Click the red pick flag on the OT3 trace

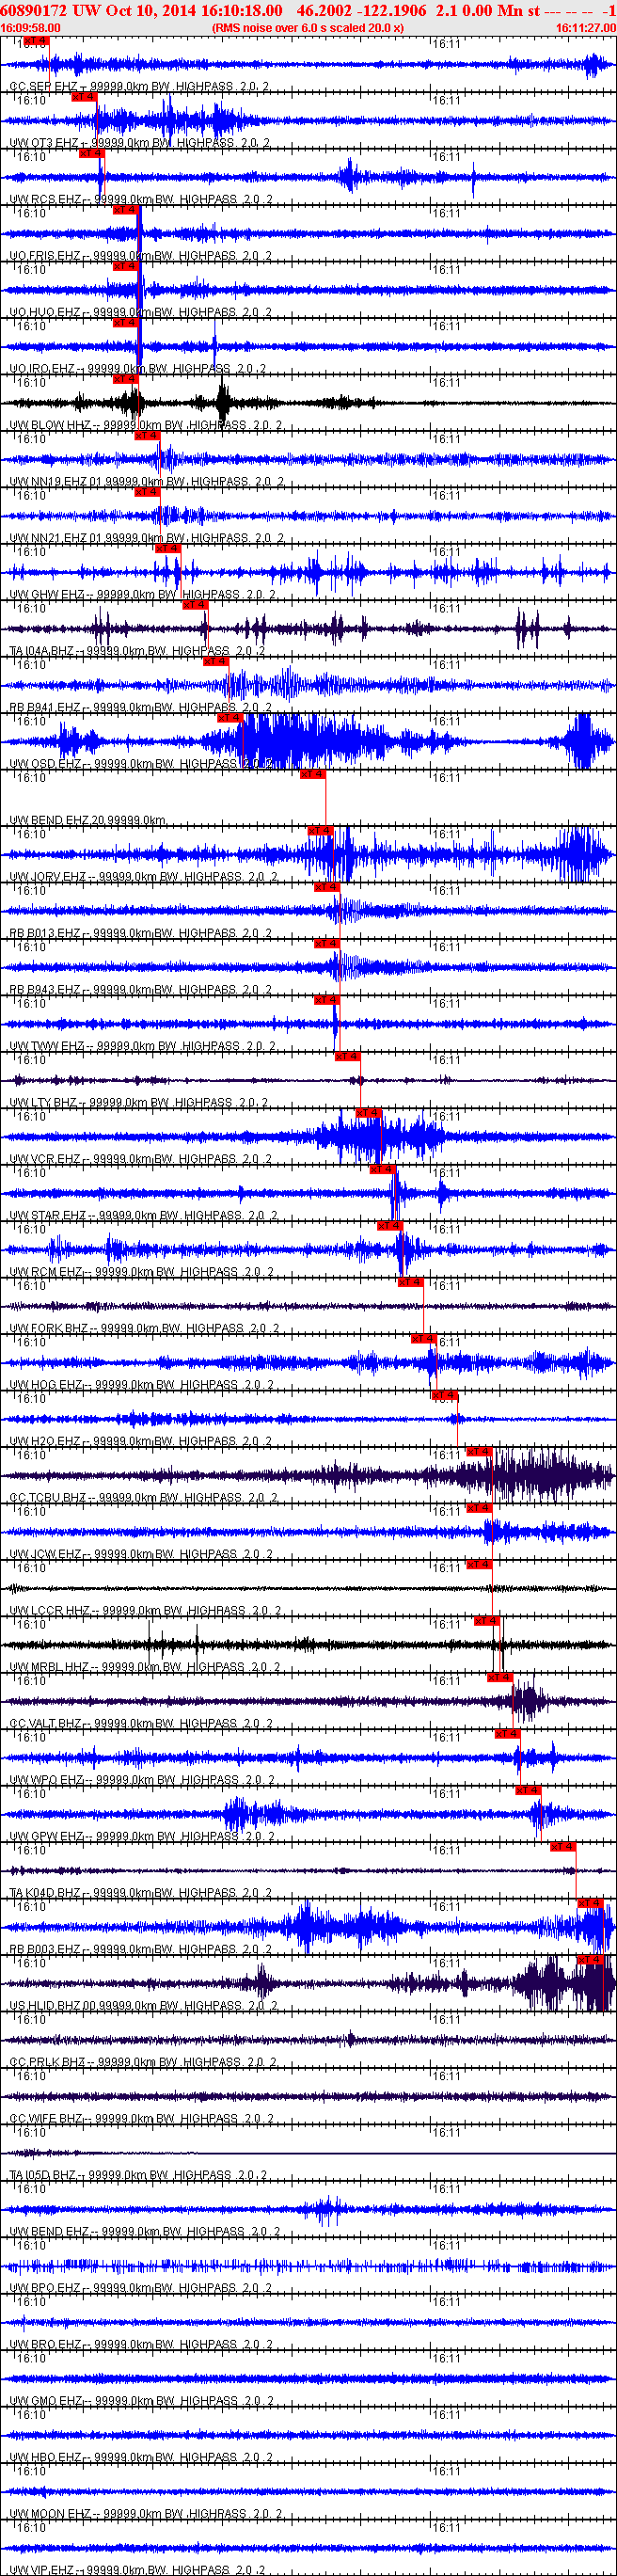84,97
